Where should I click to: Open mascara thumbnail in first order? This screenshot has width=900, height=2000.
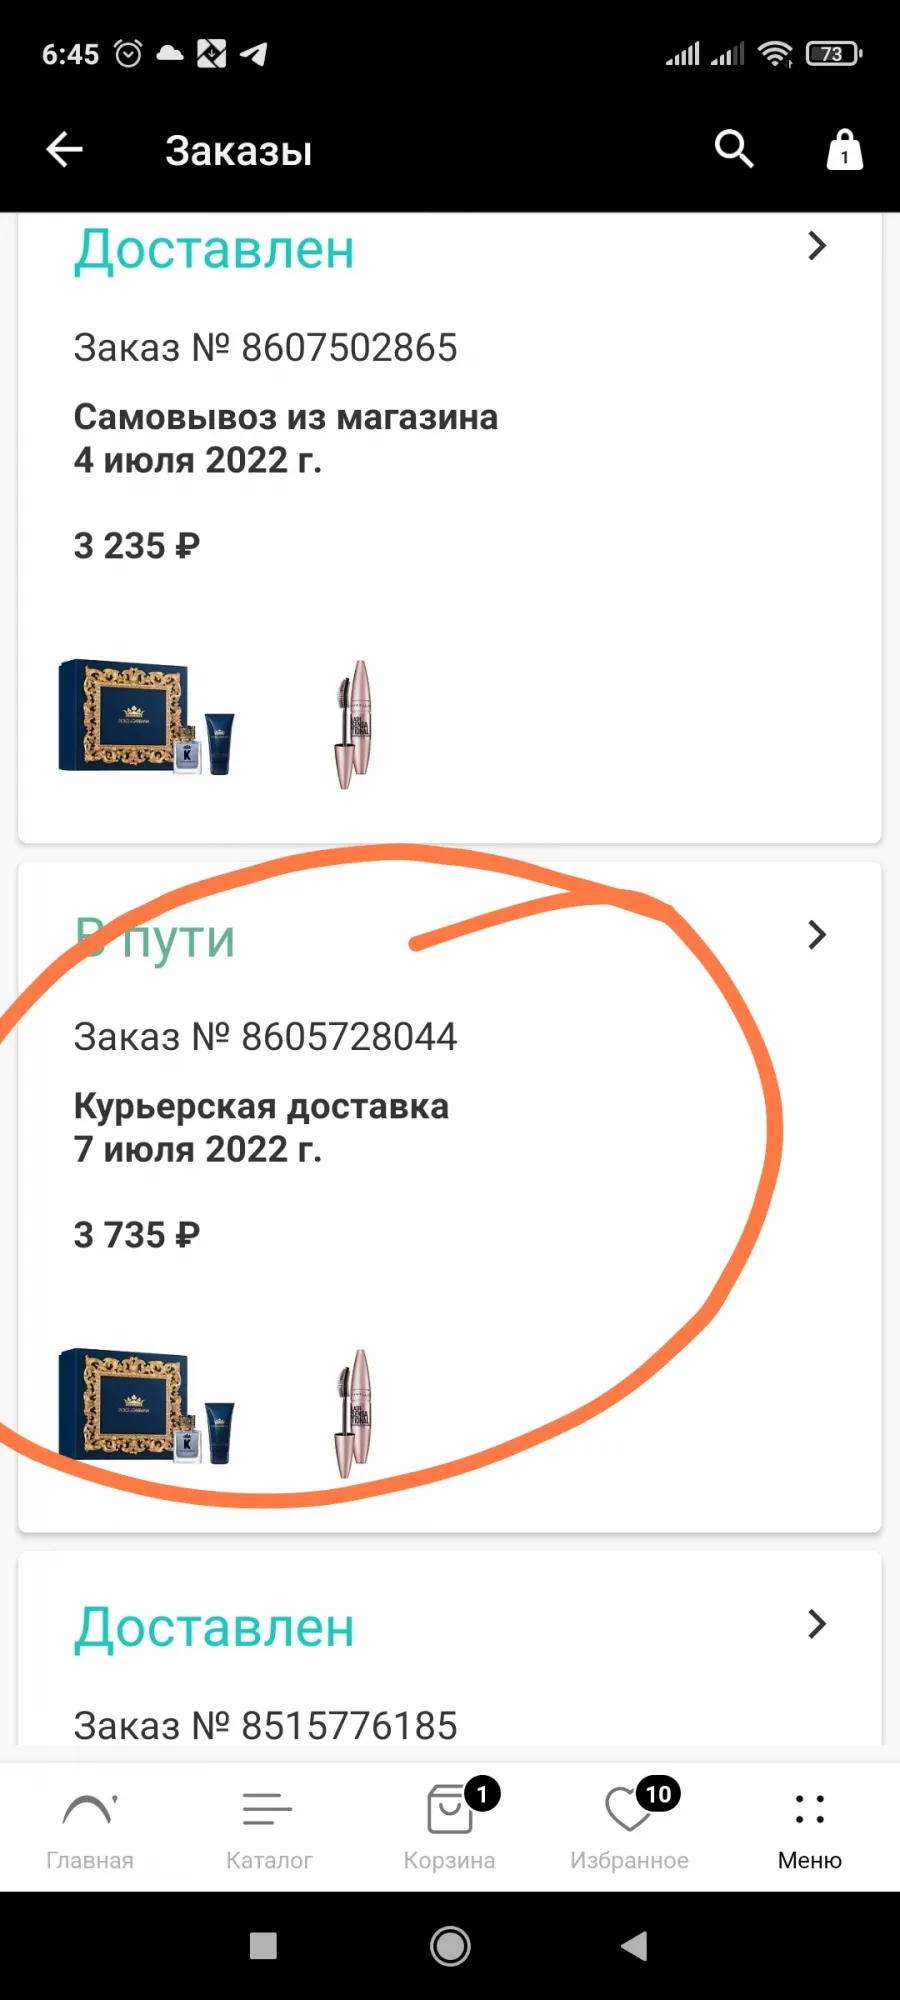[x=353, y=724]
